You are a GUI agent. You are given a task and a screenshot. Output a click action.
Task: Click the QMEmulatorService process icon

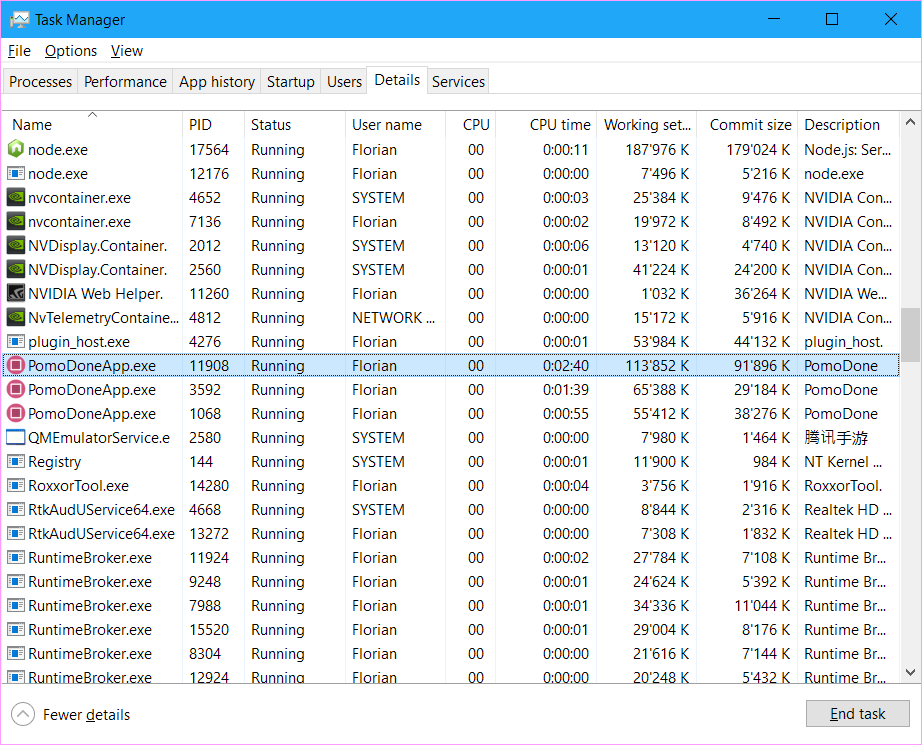[16, 438]
